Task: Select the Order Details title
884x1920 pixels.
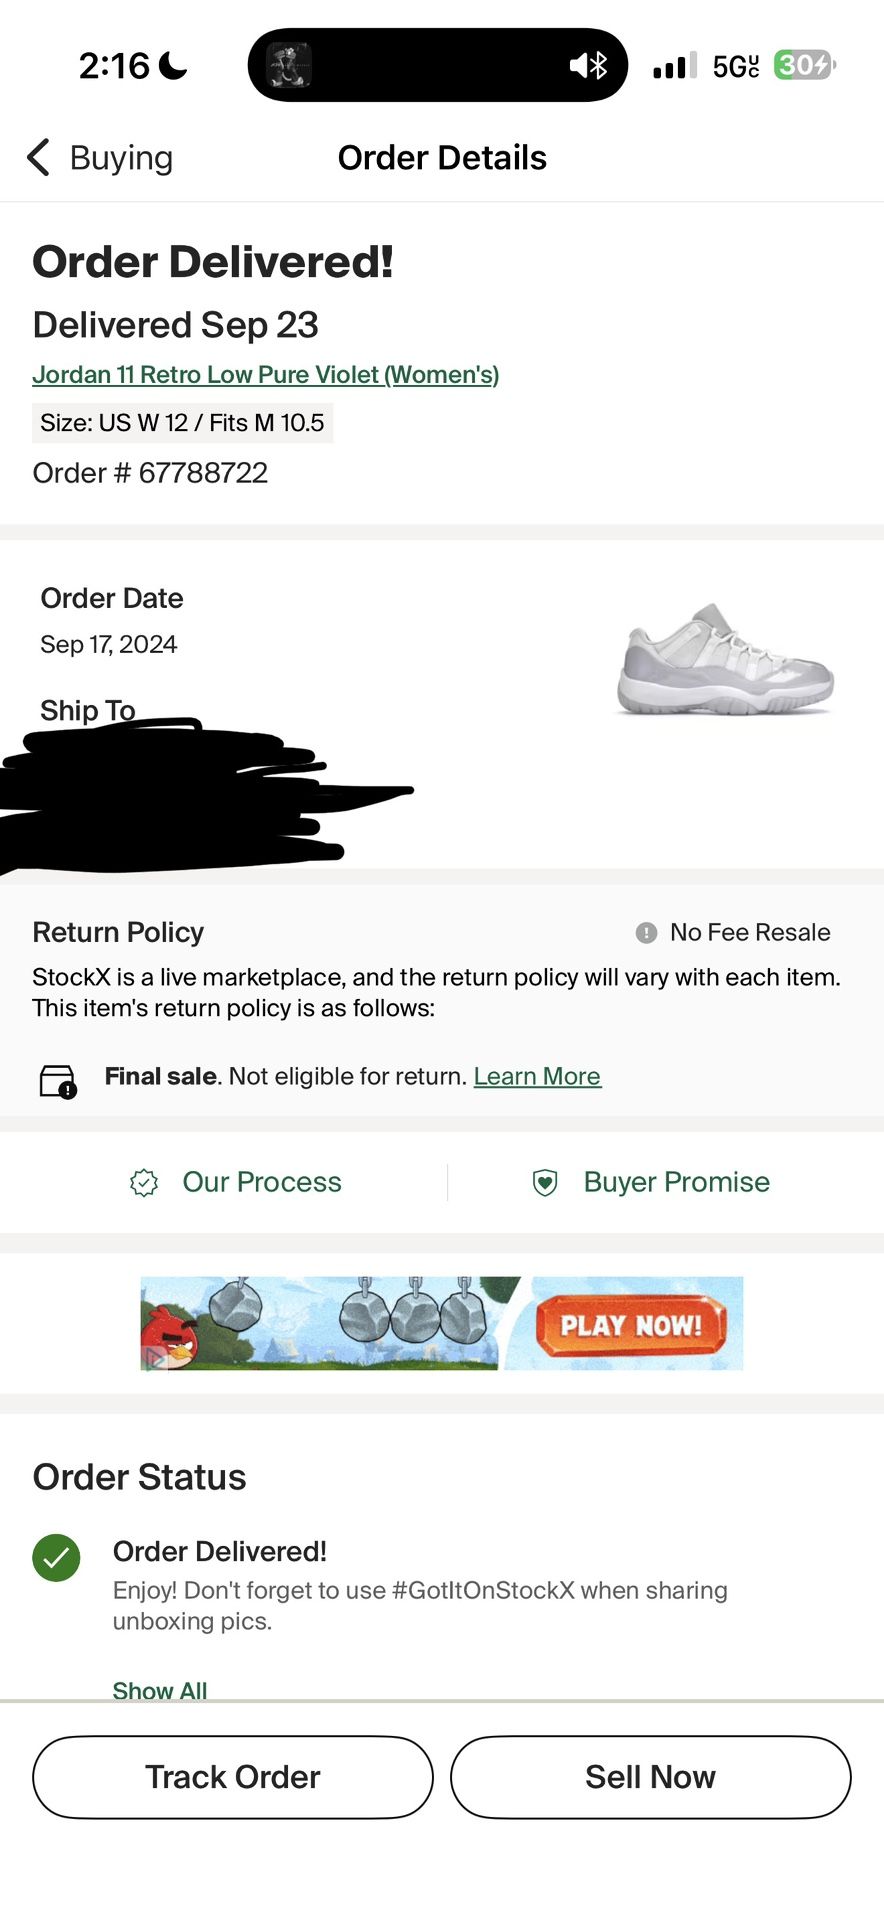Action: pos(442,157)
